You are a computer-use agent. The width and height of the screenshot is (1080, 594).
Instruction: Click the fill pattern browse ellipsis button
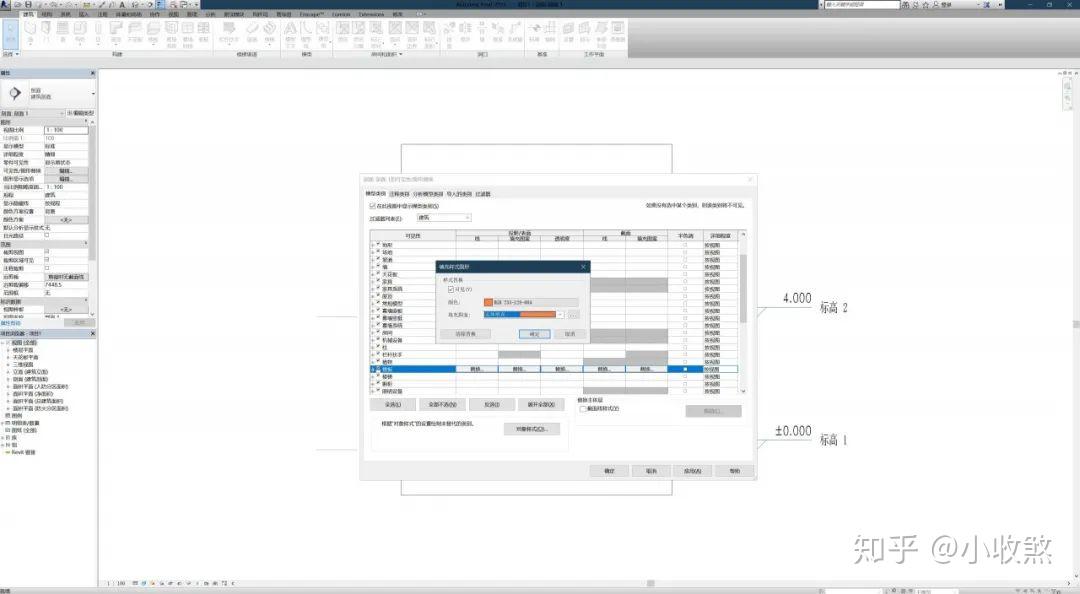point(573,314)
